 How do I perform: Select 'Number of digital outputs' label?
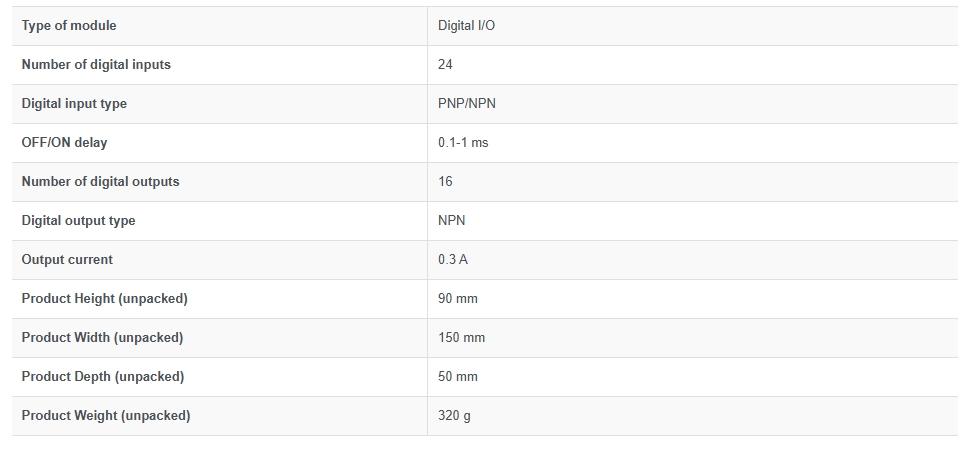tap(100, 182)
